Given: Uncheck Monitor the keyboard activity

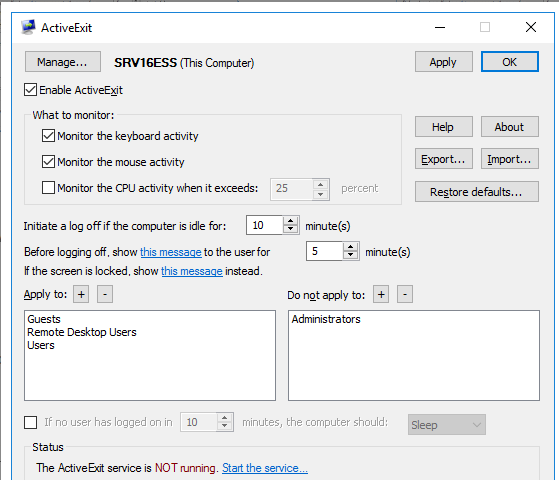Looking at the screenshot, I should coord(48,136).
